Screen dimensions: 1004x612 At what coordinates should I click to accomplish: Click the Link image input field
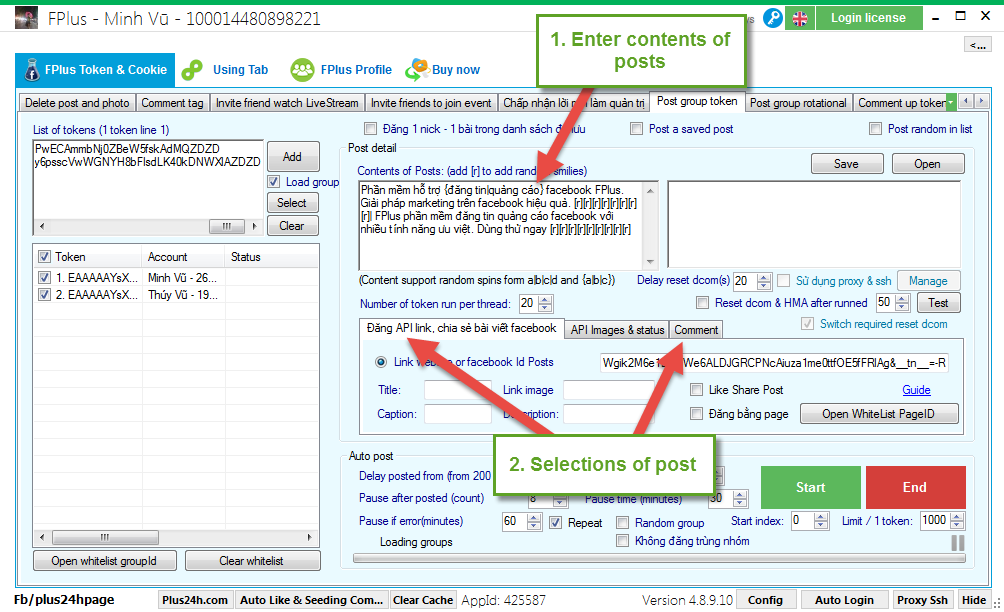(608, 390)
